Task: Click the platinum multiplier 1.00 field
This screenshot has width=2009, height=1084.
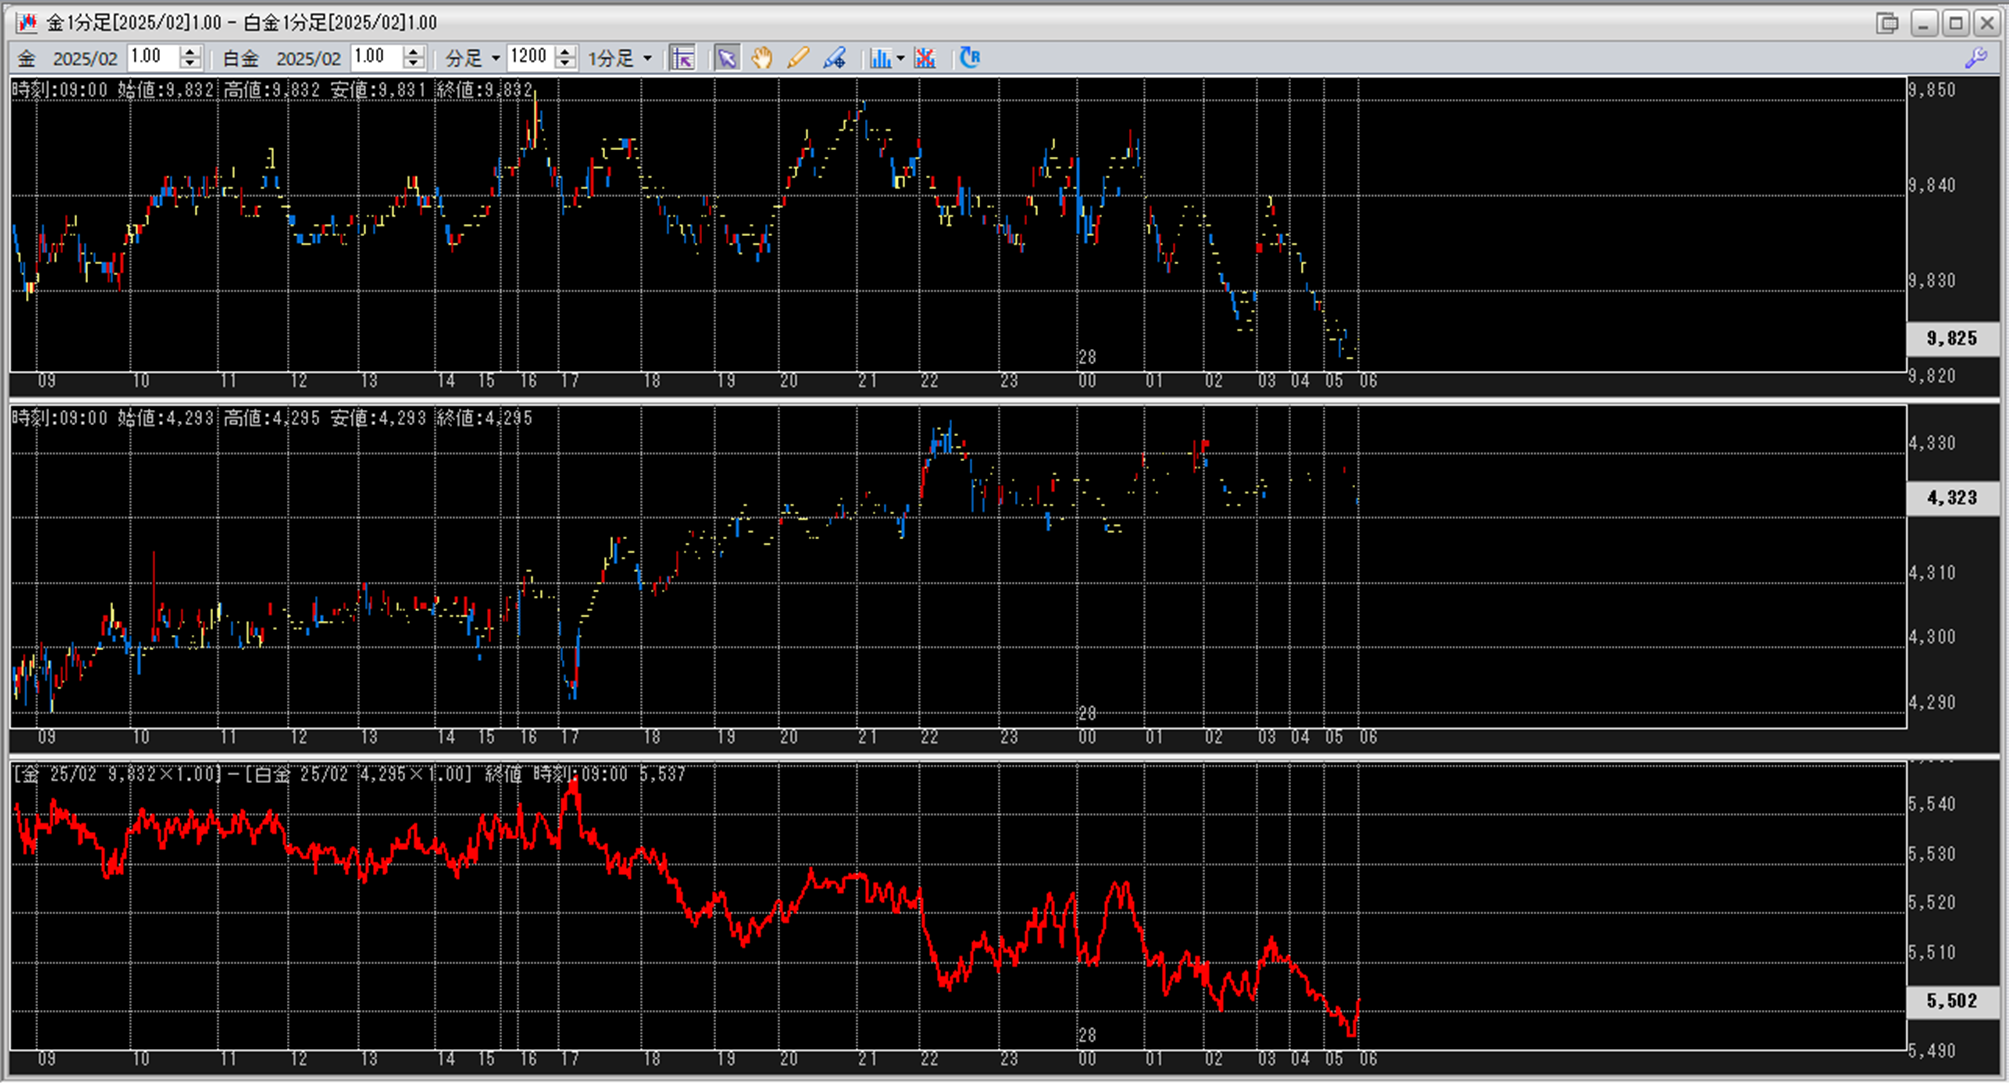Action: (376, 57)
